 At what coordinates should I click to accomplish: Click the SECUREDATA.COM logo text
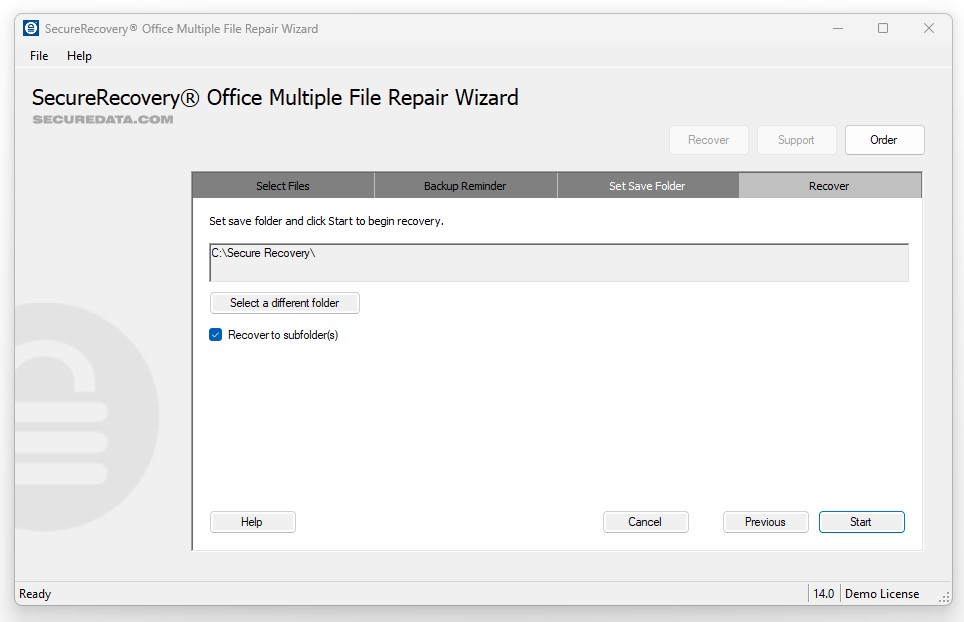pyautogui.click(x=103, y=119)
